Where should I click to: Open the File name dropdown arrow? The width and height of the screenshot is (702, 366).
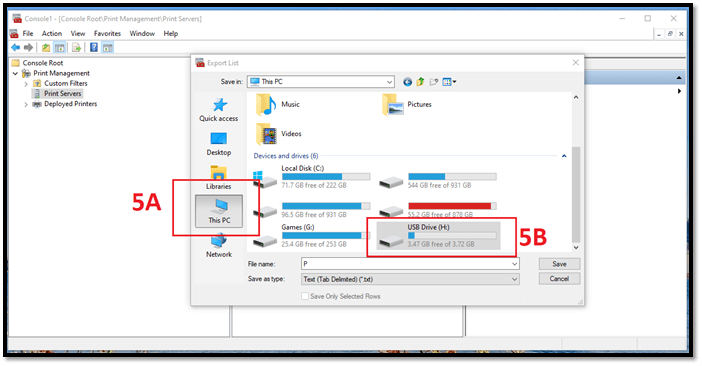coord(514,264)
